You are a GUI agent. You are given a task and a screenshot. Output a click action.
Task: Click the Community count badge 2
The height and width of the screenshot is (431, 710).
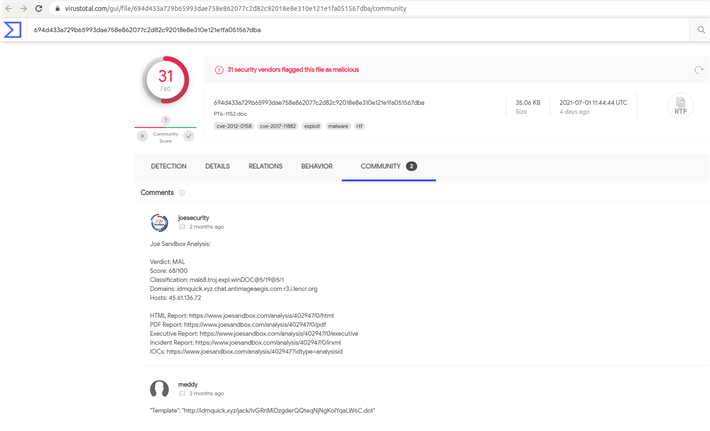point(411,166)
